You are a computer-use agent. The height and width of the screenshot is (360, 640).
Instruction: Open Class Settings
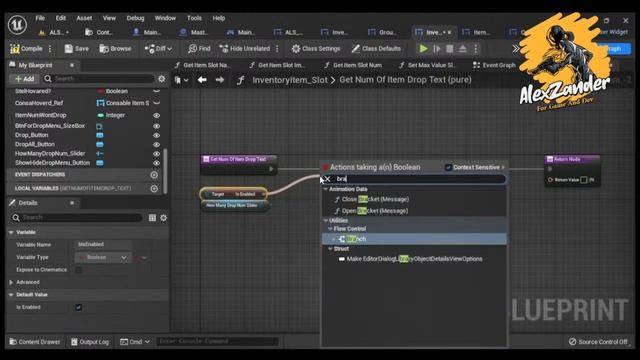(x=316, y=49)
